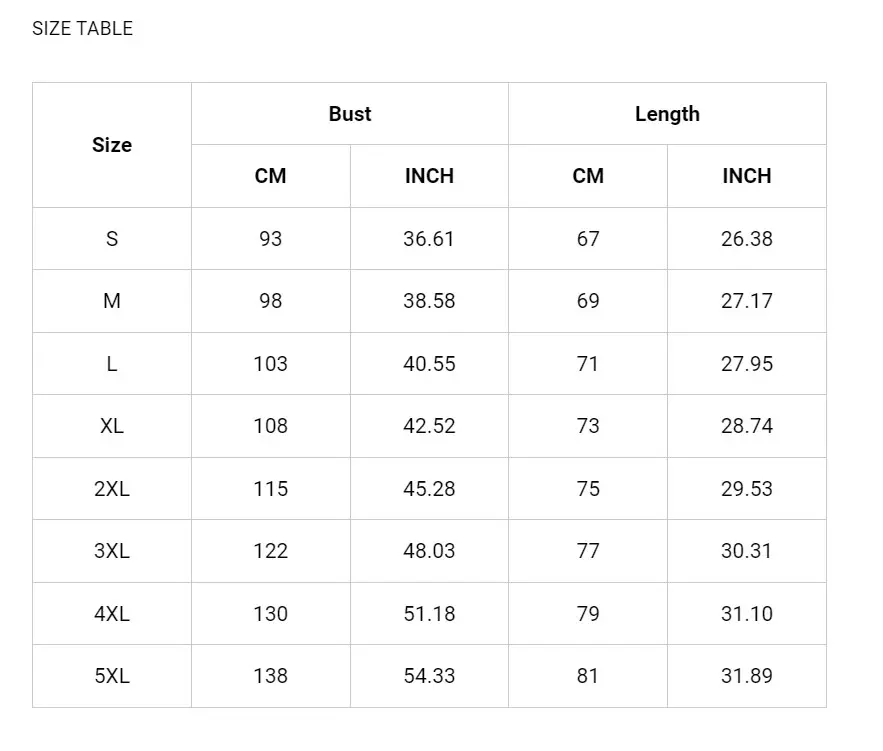883x751 pixels.
Task: Select the 130 bust cm cell
Action: tap(271, 614)
